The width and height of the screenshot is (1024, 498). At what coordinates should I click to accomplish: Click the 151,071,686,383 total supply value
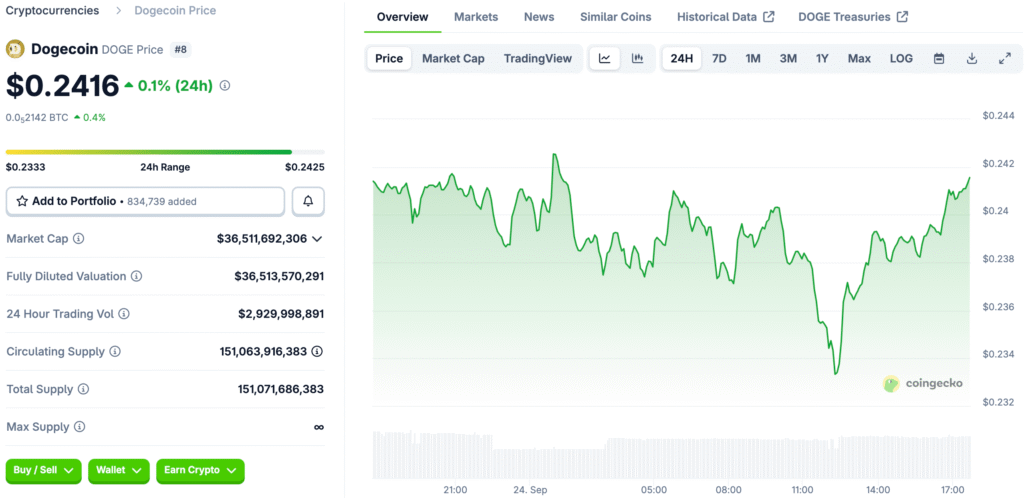(281, 389)
